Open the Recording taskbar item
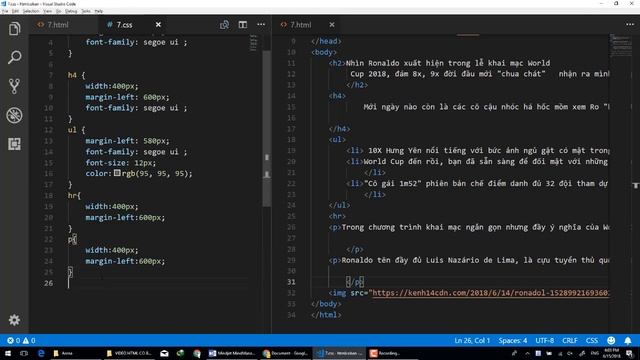Viewport: 640px width, 360px height. [386, 353]
